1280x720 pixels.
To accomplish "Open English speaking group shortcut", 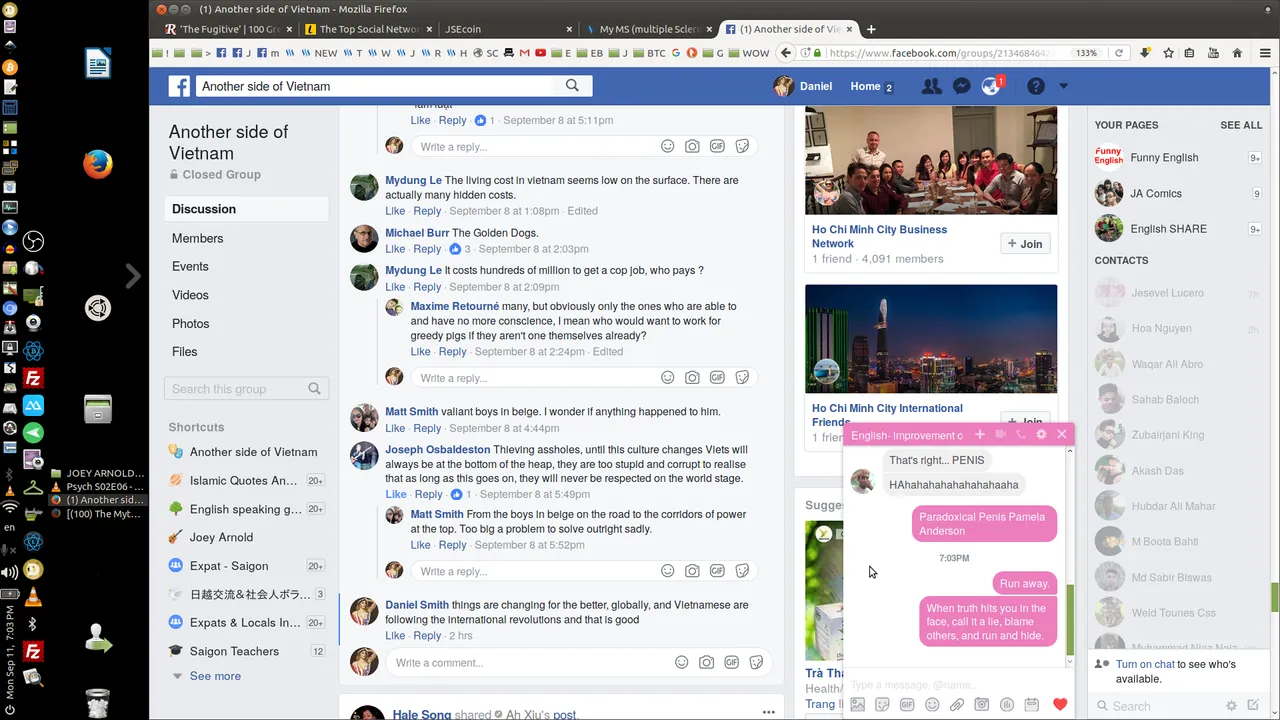I will tap(246, 509).
